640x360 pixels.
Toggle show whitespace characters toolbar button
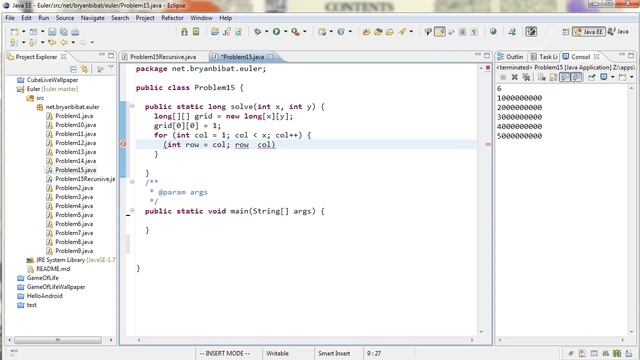[474, 31]
